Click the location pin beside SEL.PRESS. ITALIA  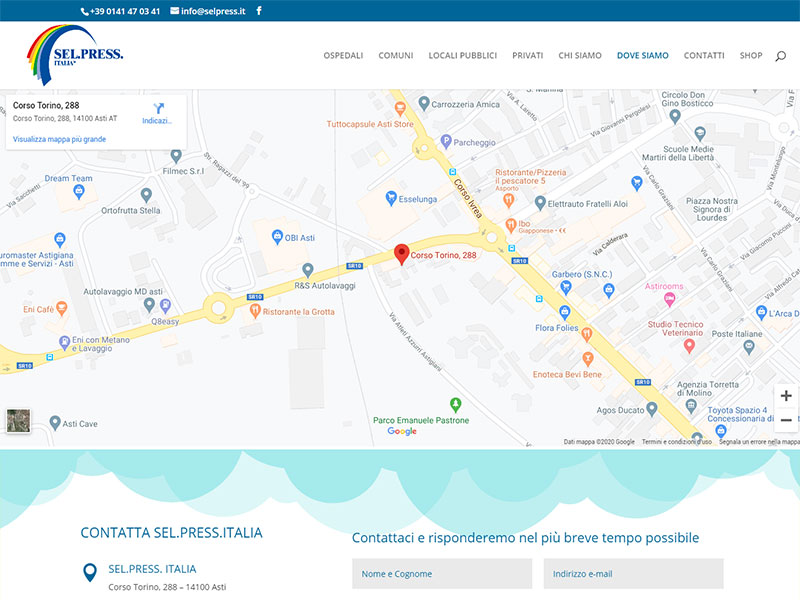(x=90, y=572)
